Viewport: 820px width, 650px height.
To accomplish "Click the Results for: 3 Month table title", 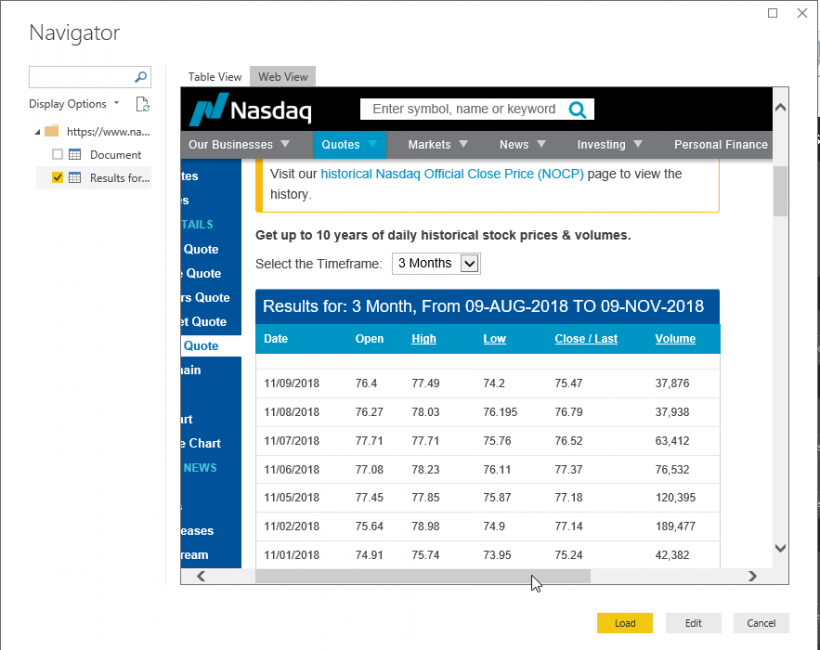I will click(x=483, y=306).
